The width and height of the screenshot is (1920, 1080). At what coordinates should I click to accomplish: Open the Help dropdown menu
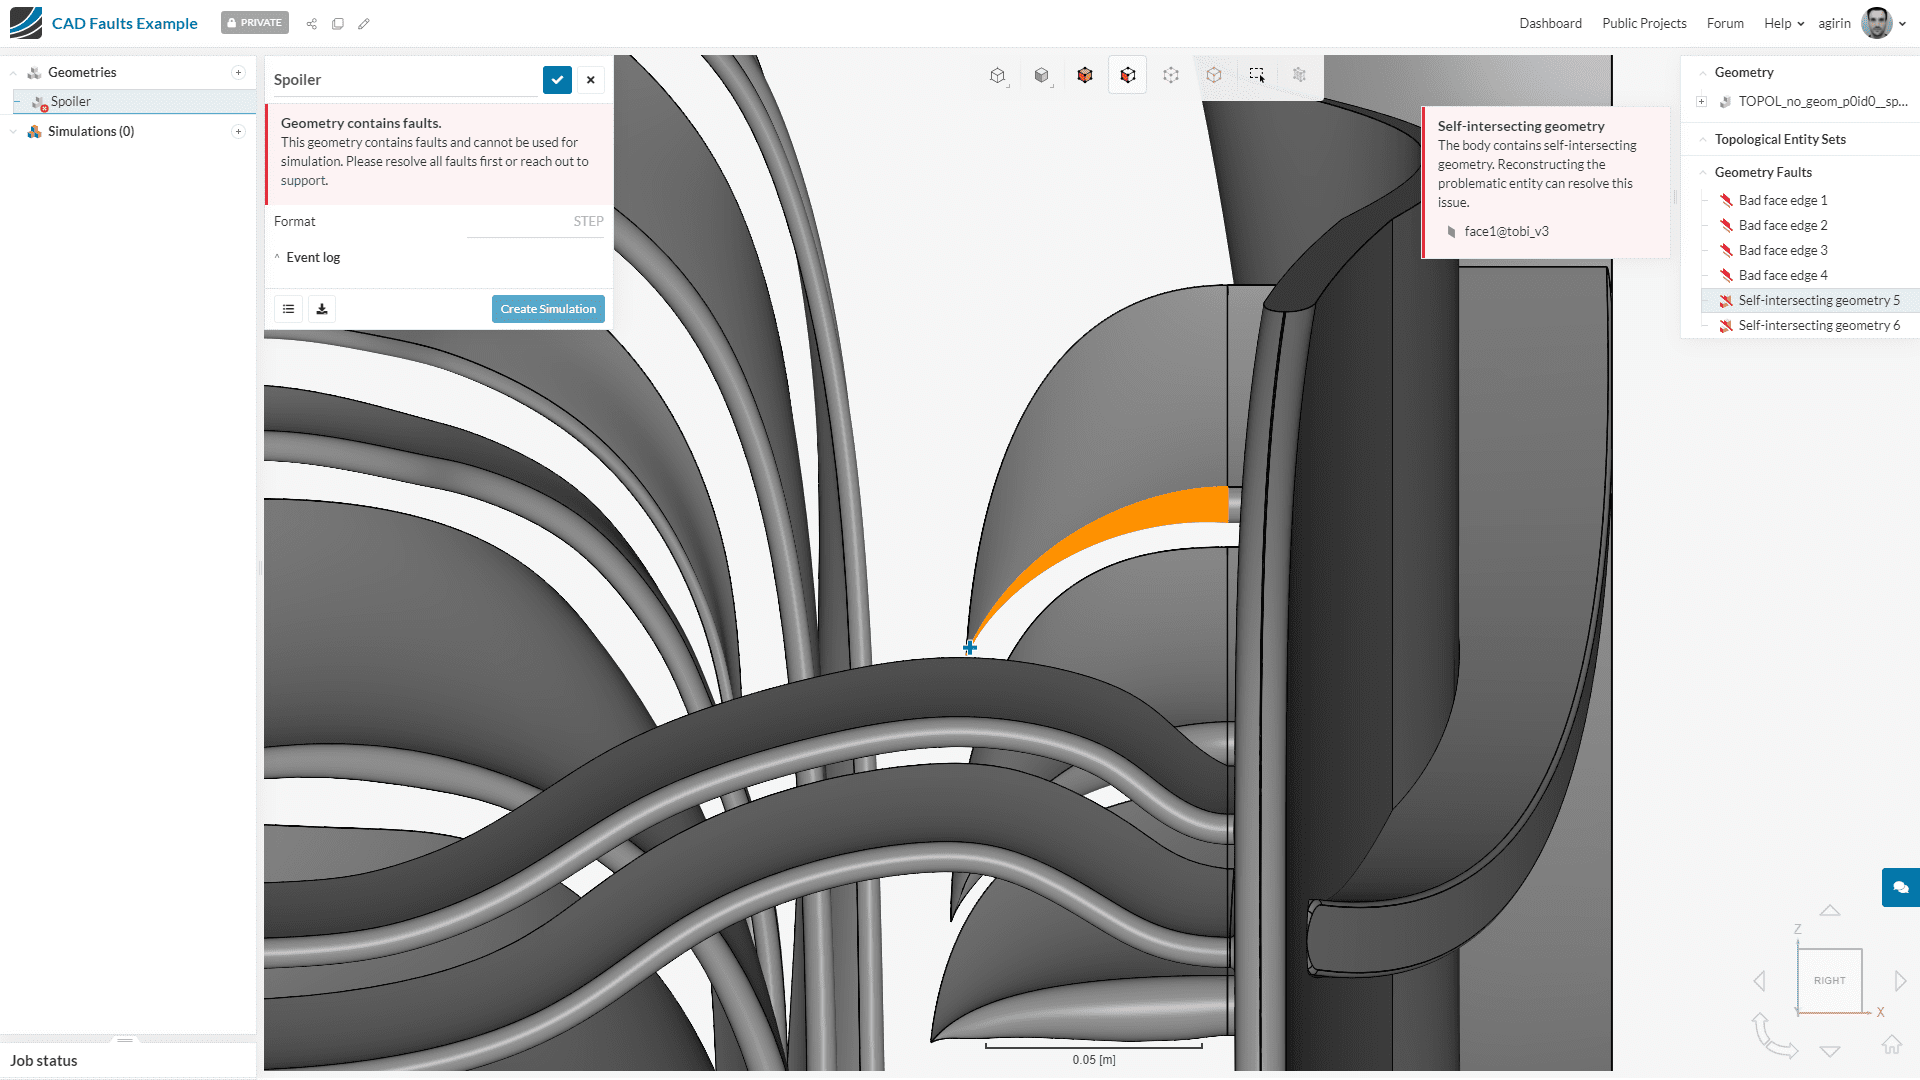[x=1784, y=23]
